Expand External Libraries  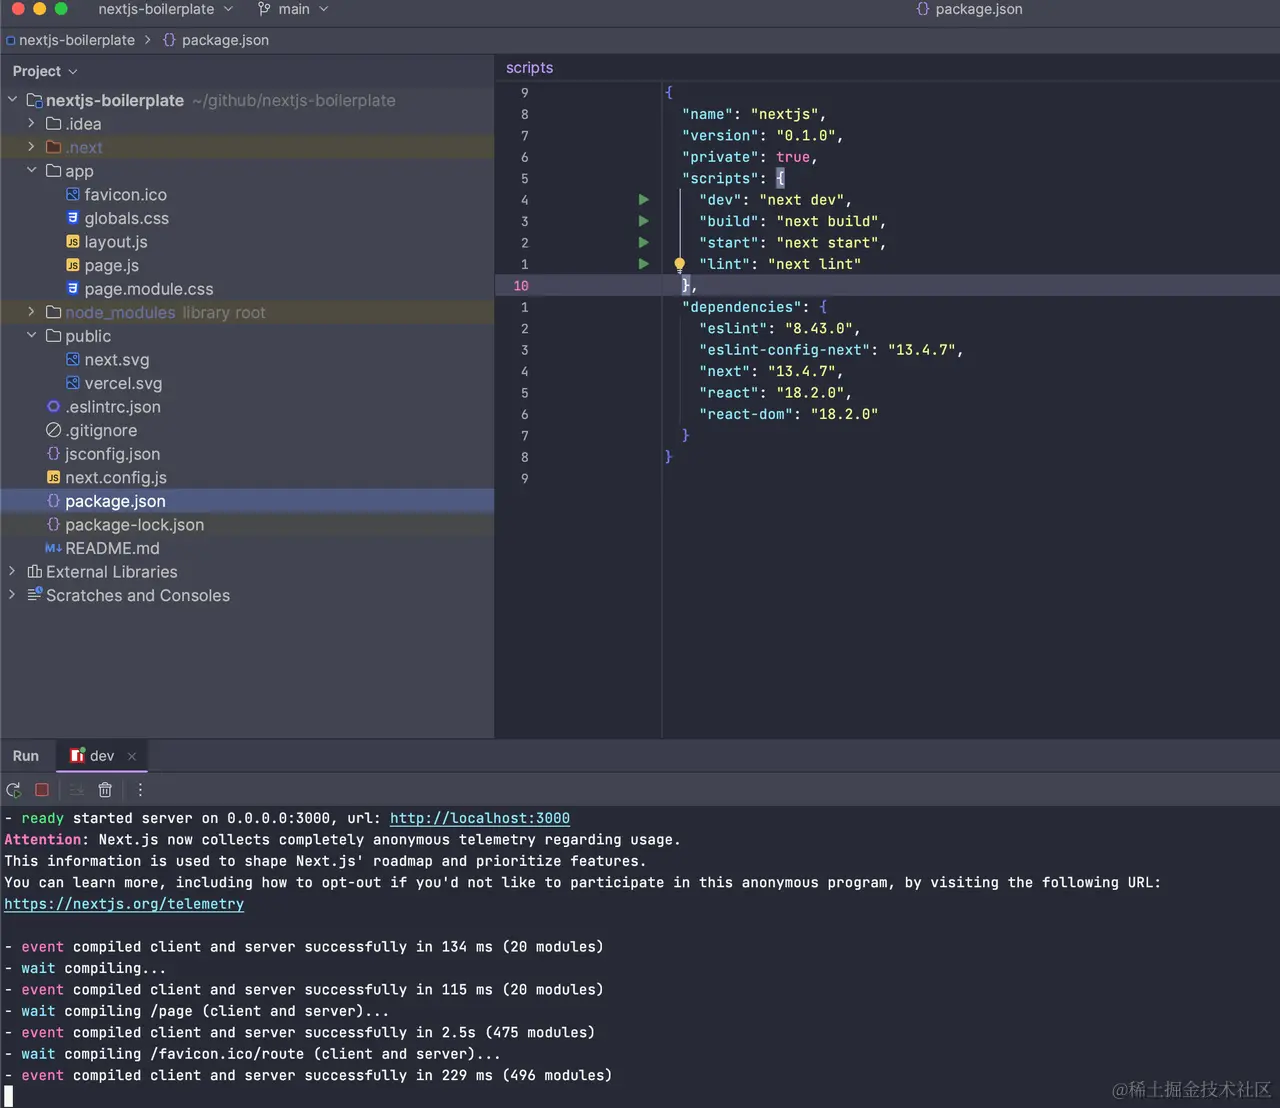click(x=12, y=572)
